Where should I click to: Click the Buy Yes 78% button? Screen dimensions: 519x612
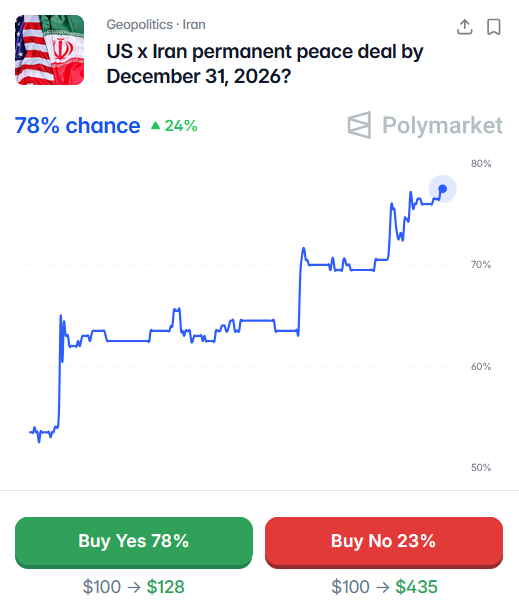134,542
